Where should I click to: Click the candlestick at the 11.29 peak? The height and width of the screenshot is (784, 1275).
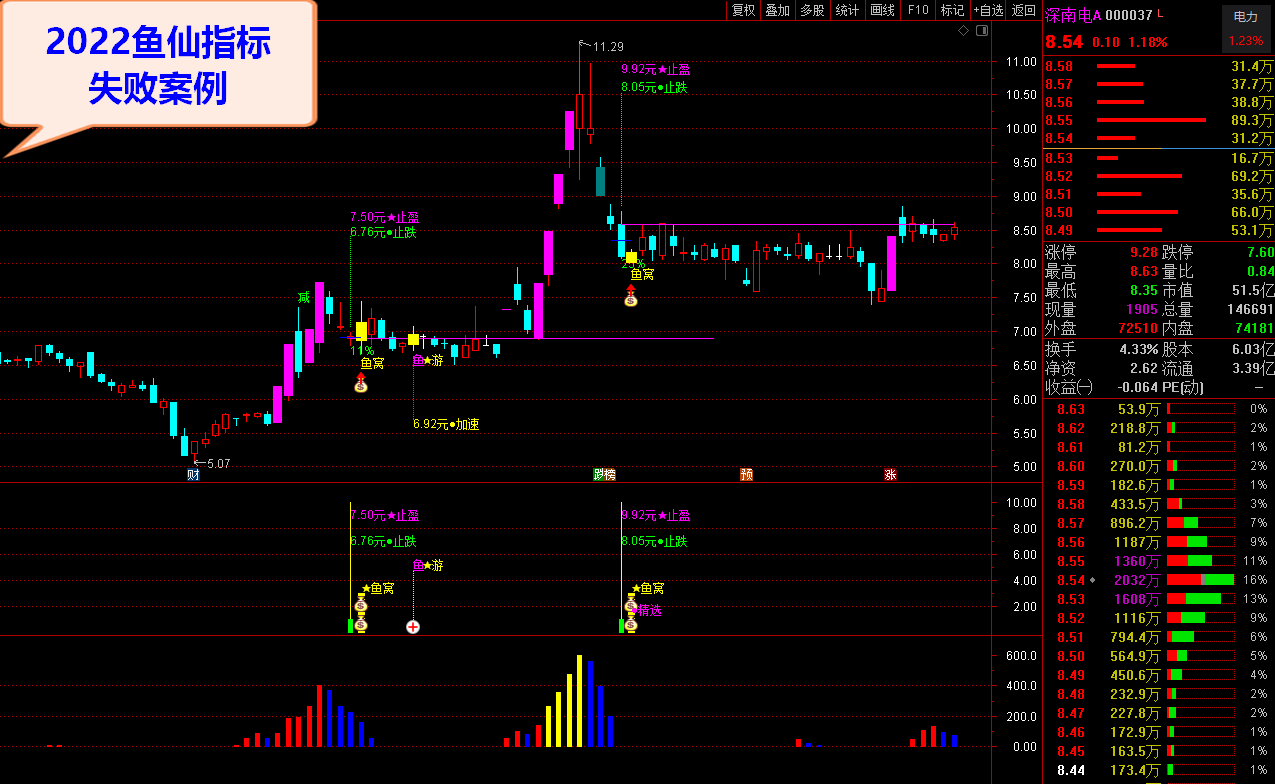[580, 110]
